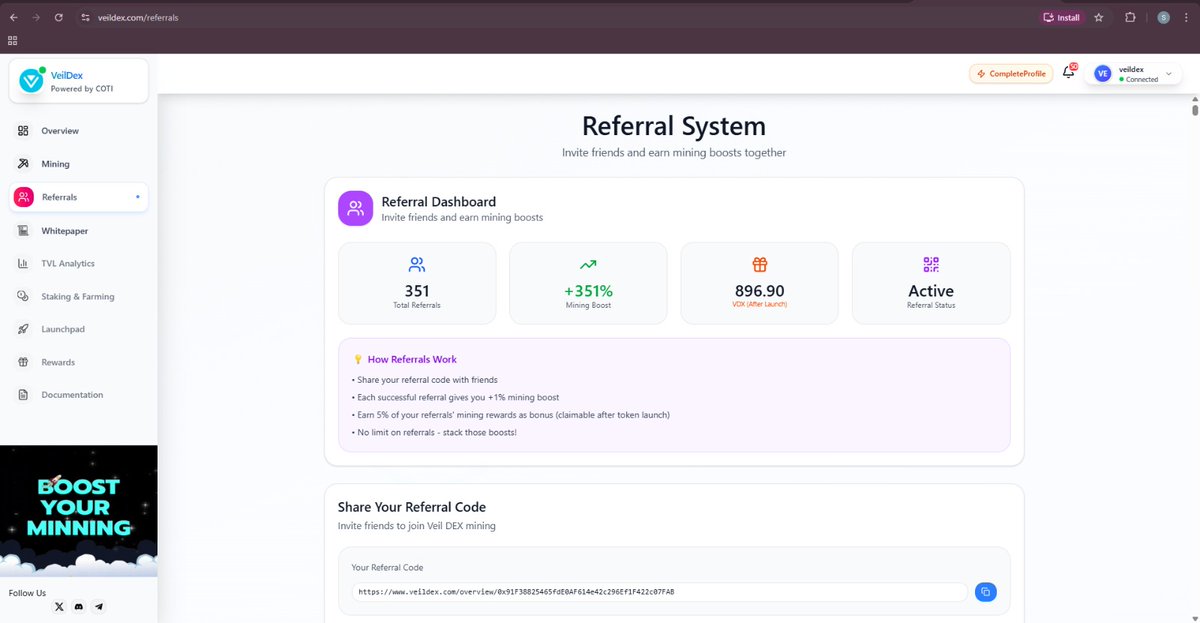Reload the page with the refresh icon

coord(60,18)
